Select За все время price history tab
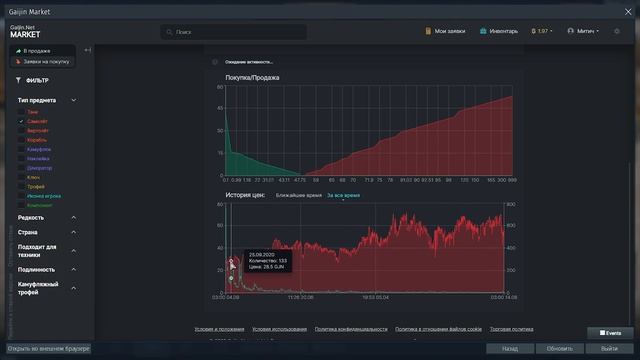The height and width of the screenshot is (360, 640). click(x=343, y=196)
